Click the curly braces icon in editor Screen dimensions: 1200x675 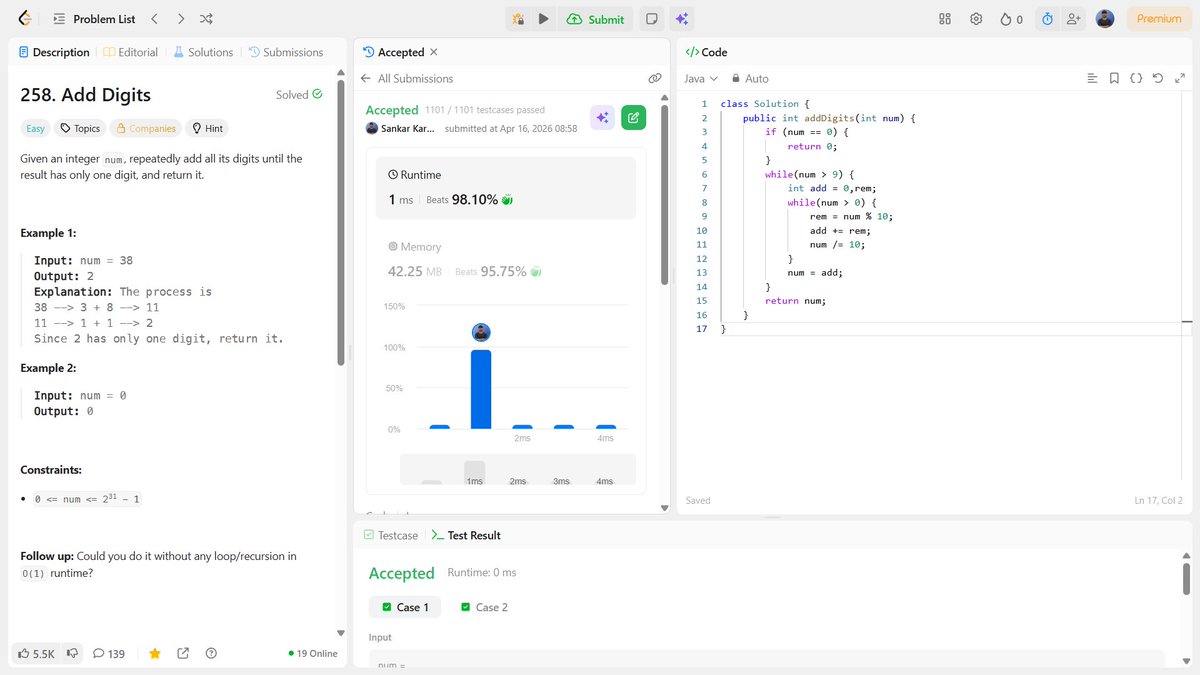click(x=1136, y=78)
